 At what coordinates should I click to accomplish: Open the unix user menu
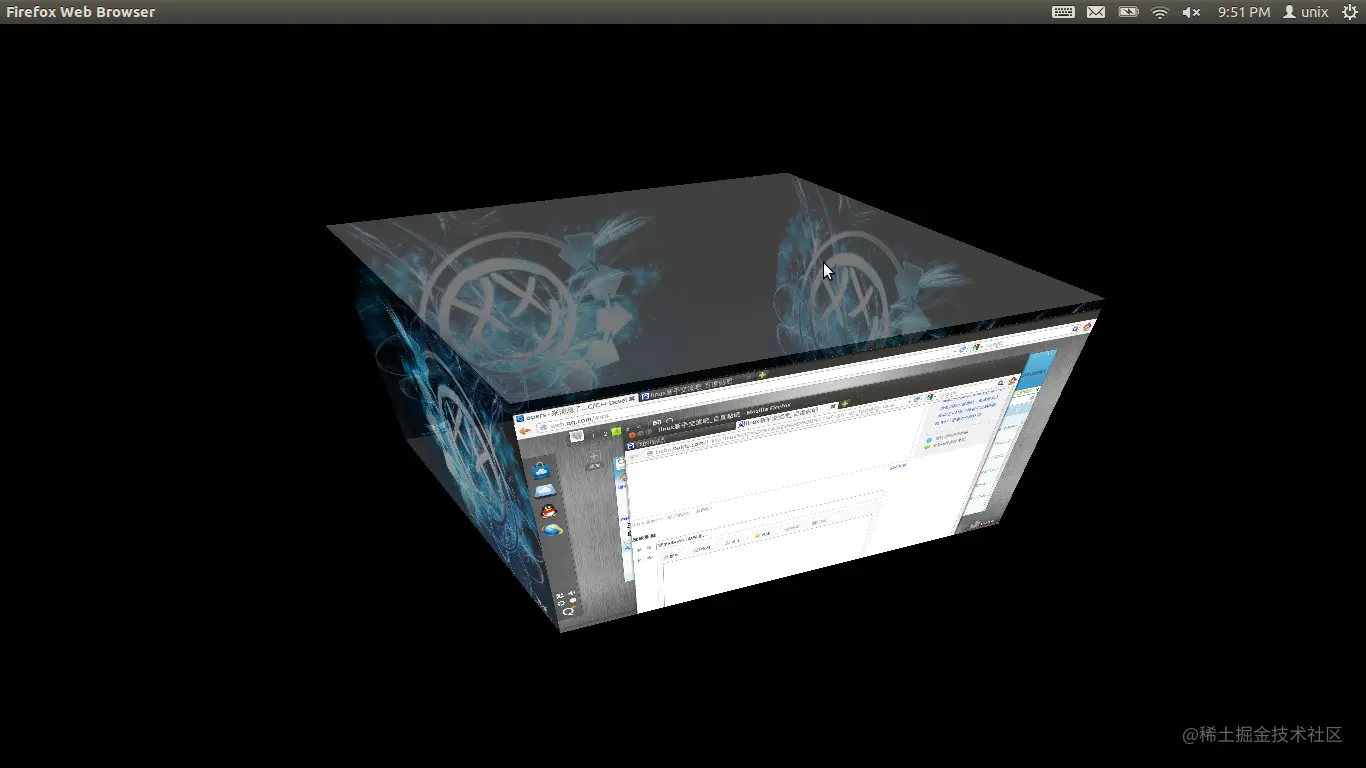pyautogui.click(x=1305, y=12)
